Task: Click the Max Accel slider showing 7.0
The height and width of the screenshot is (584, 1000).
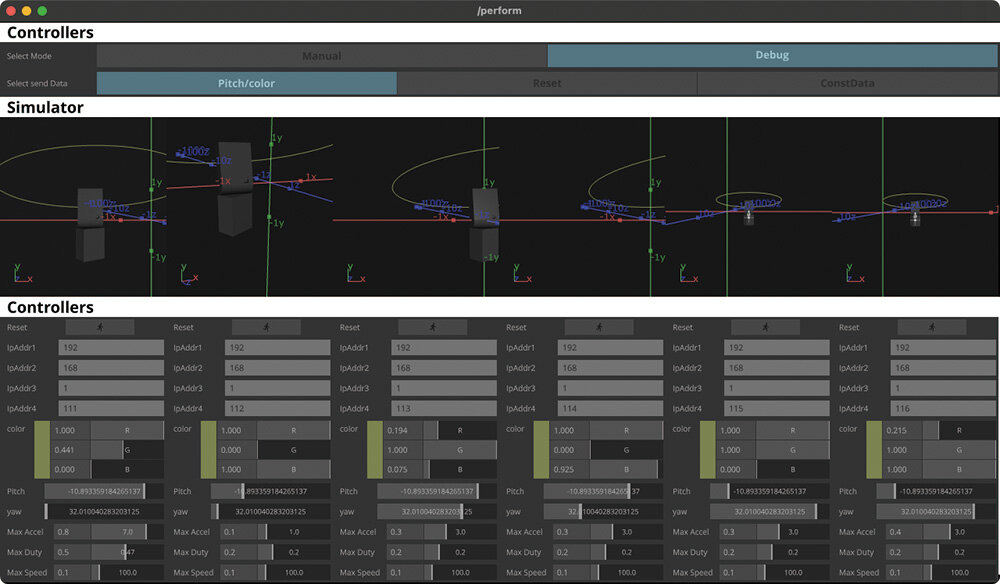Action: [x=127, y=532]
